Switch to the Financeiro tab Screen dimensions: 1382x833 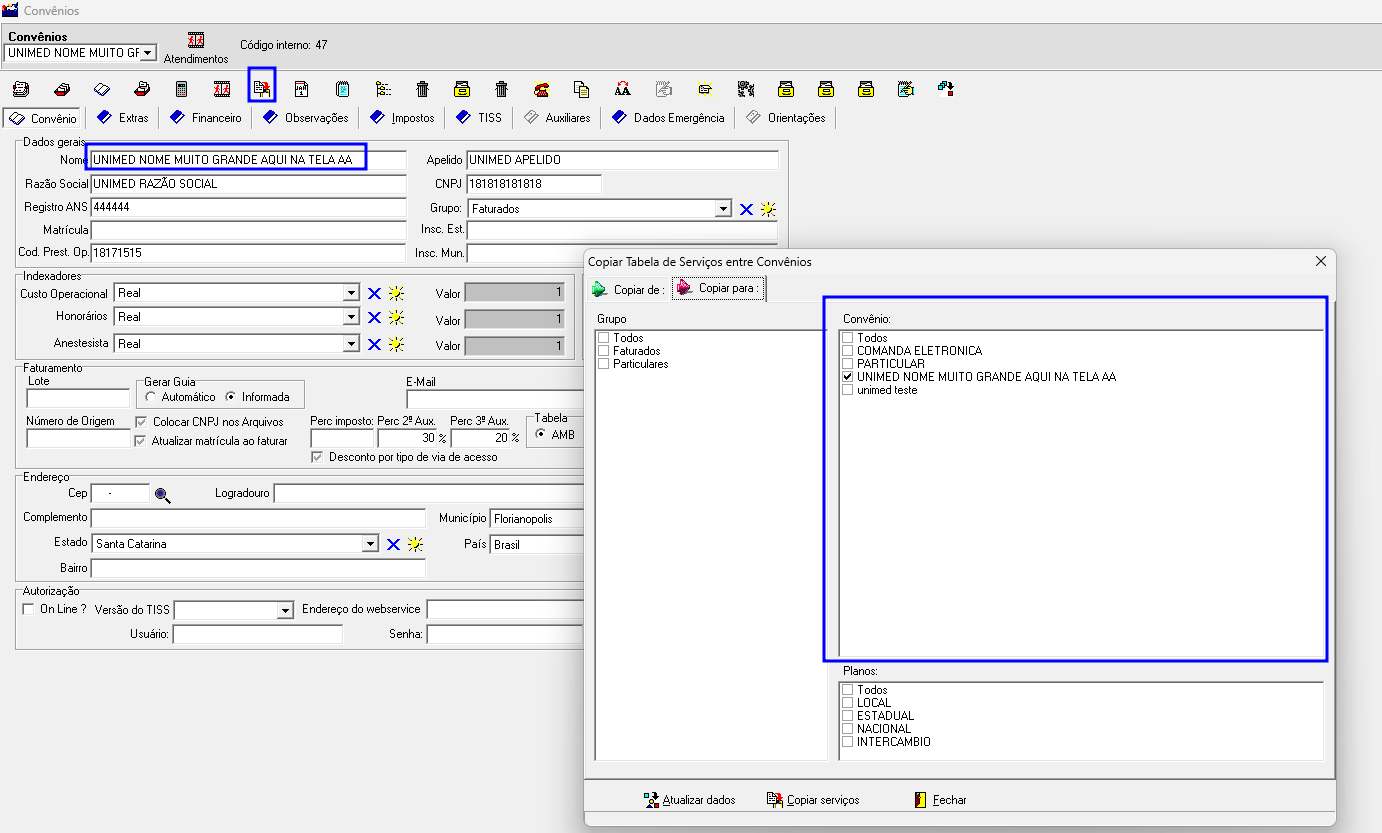point(206,118)
